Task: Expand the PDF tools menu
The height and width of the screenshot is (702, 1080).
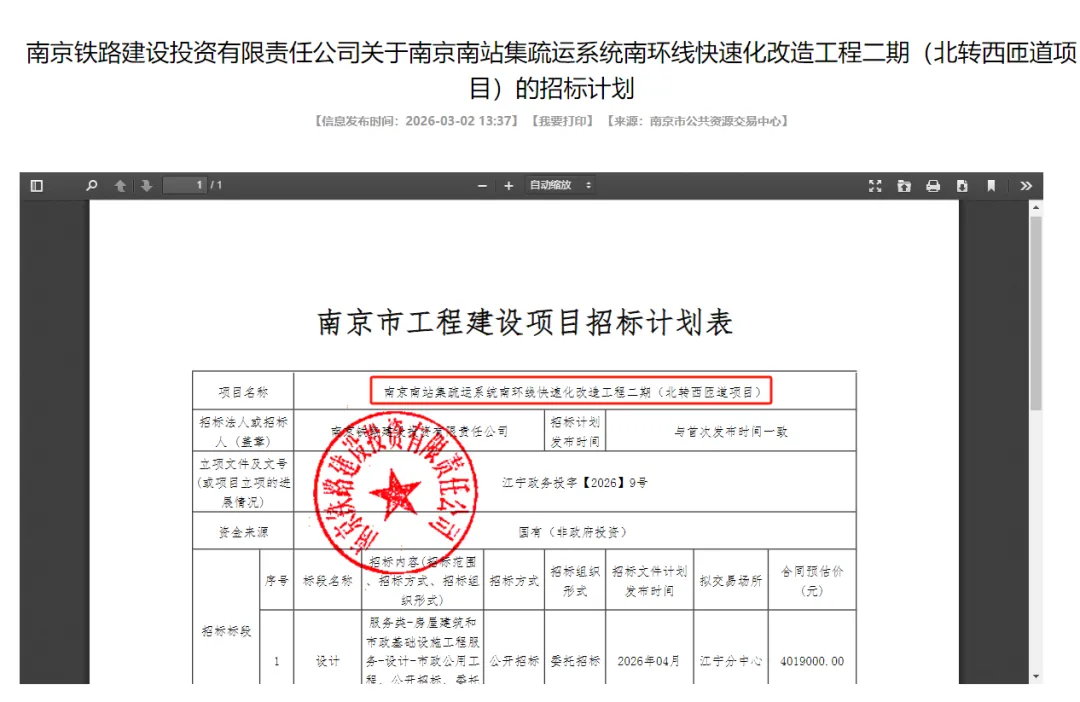Action: (1026, 186)
